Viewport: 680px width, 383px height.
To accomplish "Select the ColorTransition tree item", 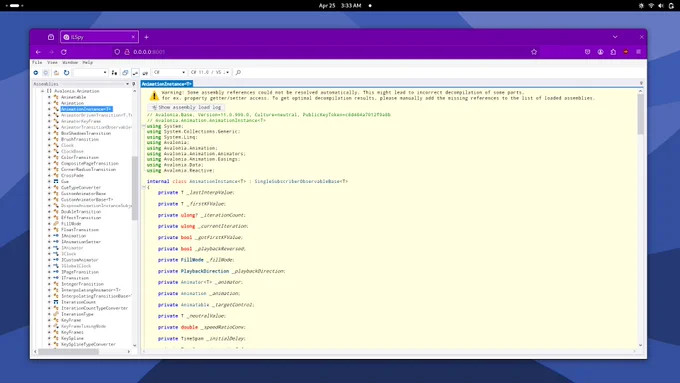I will coord(80,157).
